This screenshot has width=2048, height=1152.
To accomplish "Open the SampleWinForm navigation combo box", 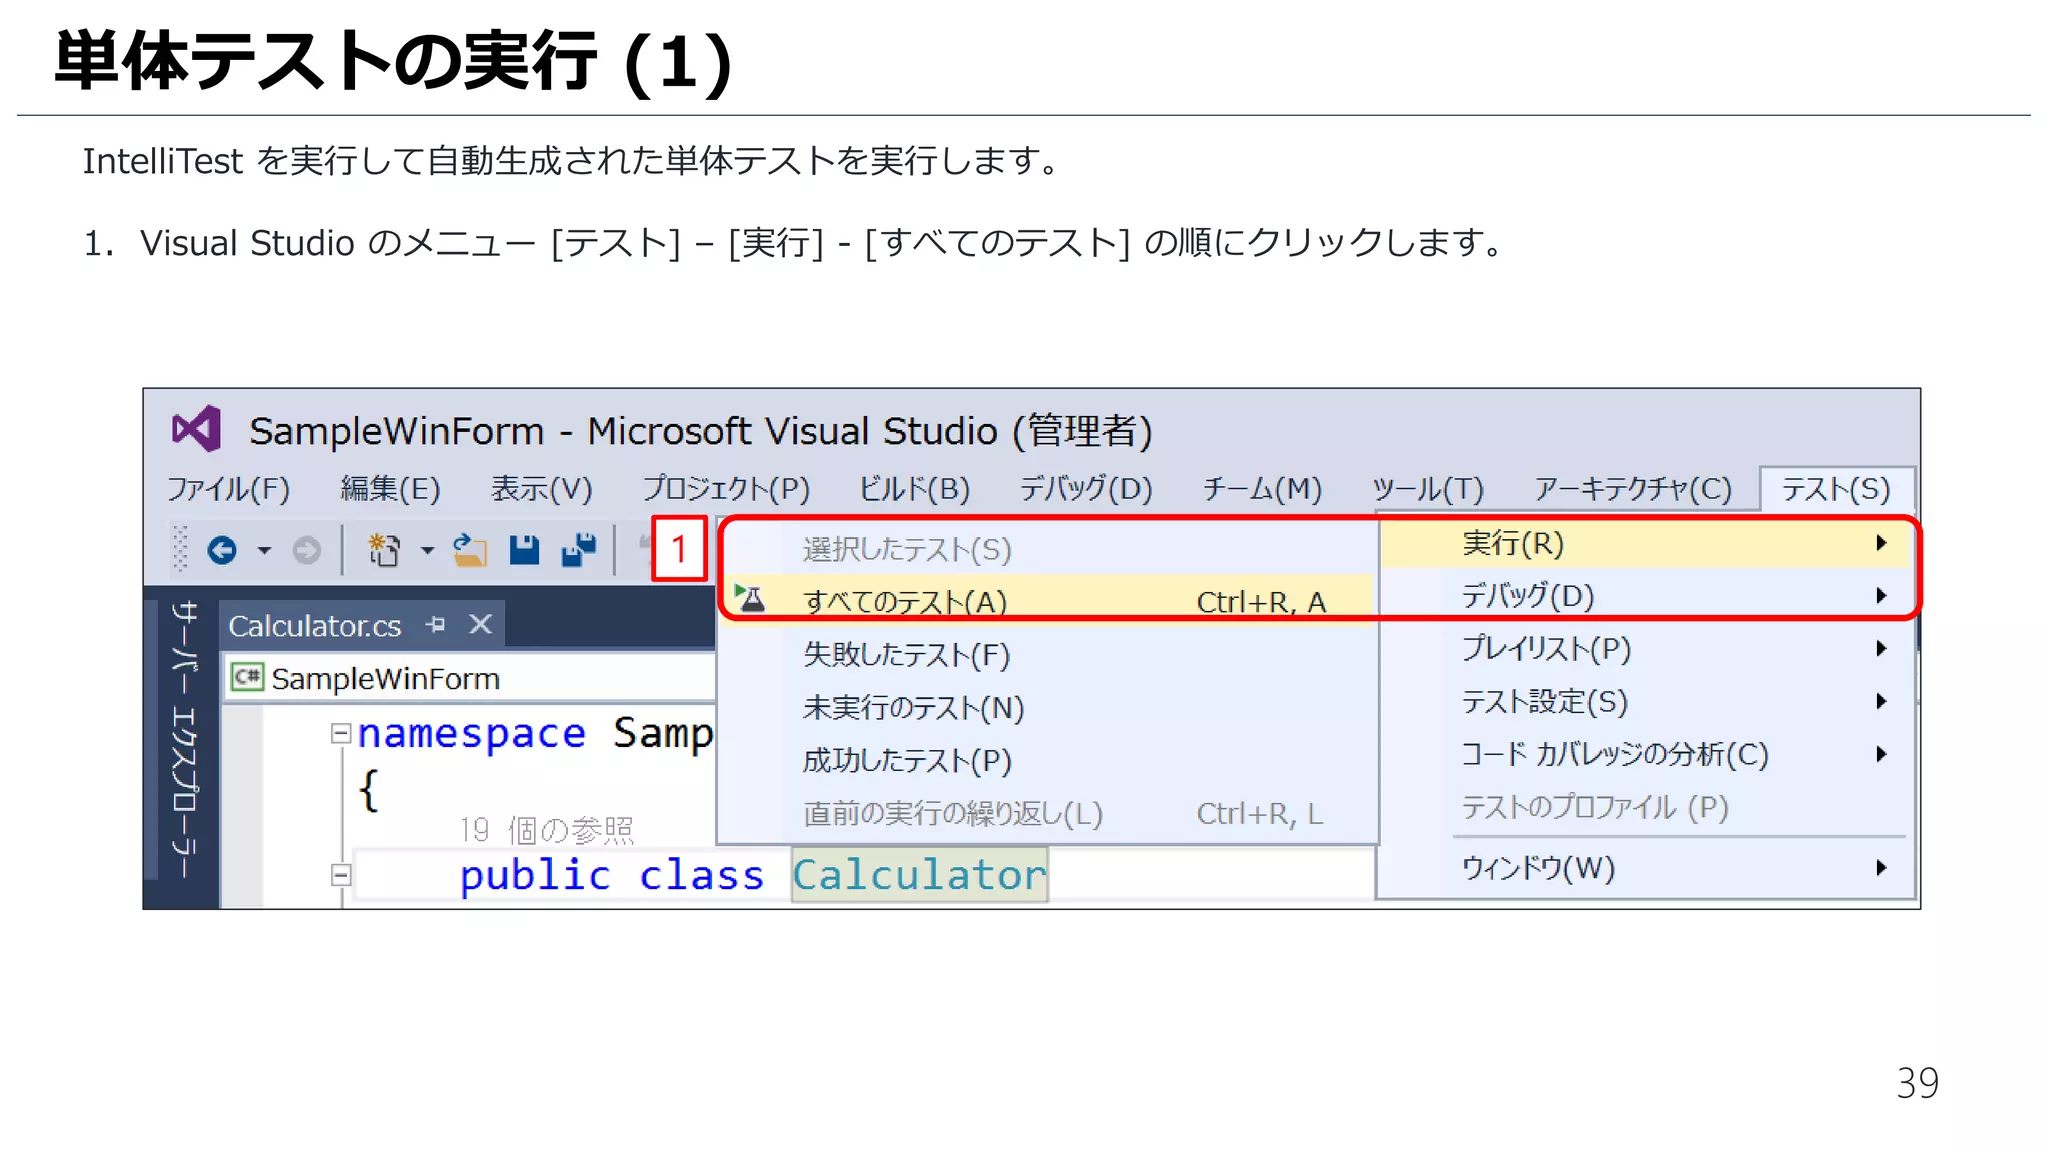I will click(x=470, y=678).
